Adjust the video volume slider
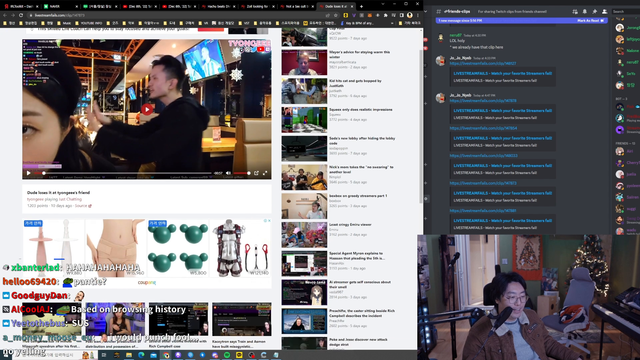 click(242, 173)
